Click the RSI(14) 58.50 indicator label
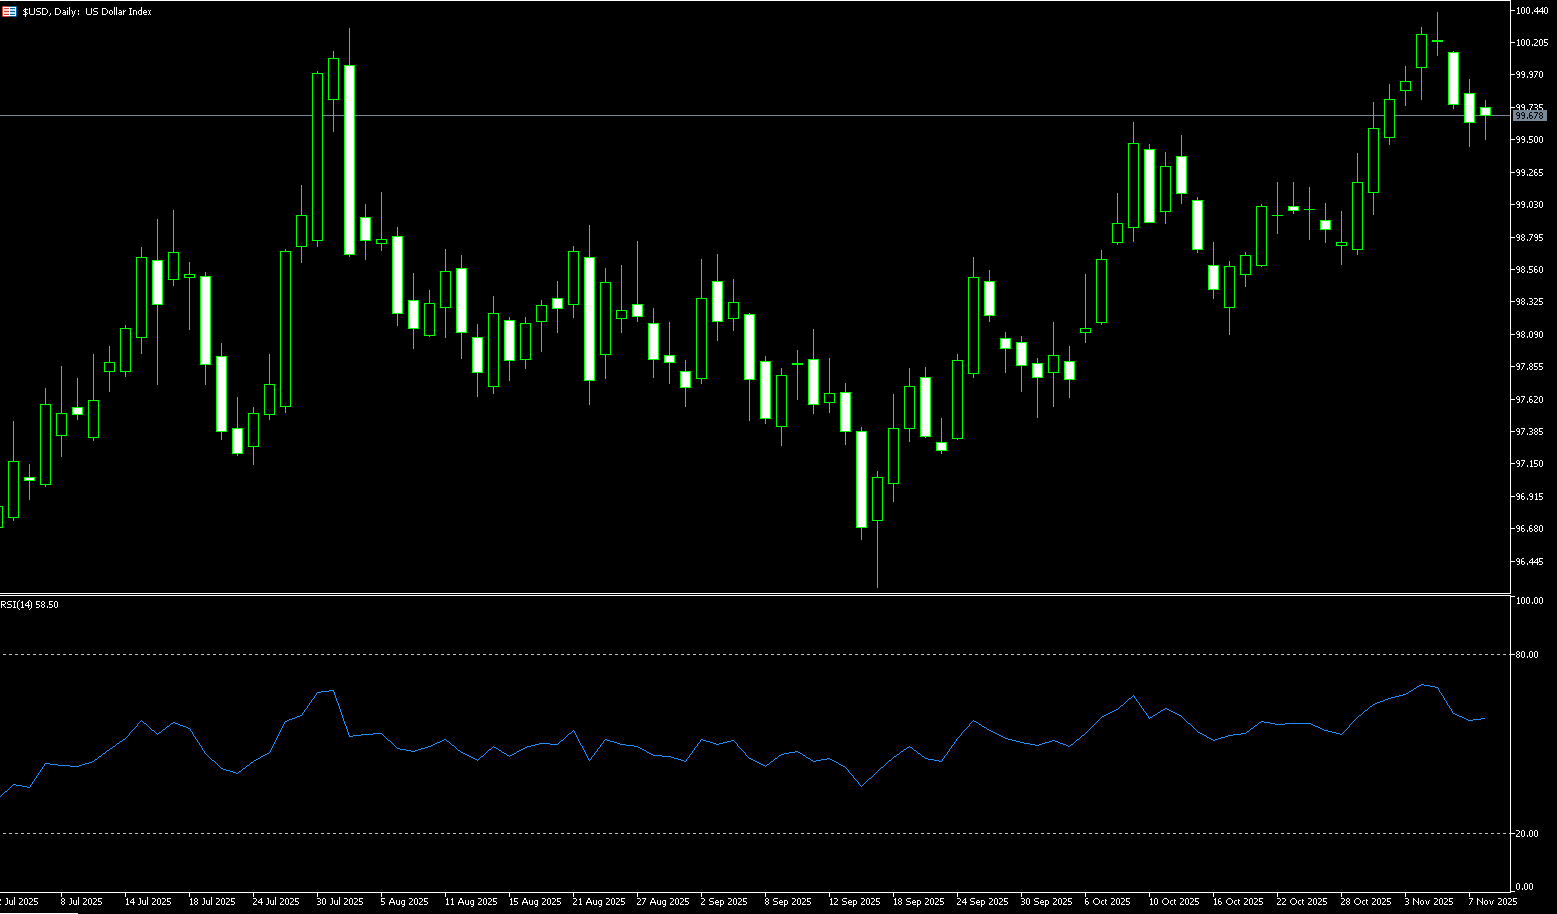Image resolution: width=1557 pixels, height=914 pixels. pyautogui.click(x=30, y=605)
